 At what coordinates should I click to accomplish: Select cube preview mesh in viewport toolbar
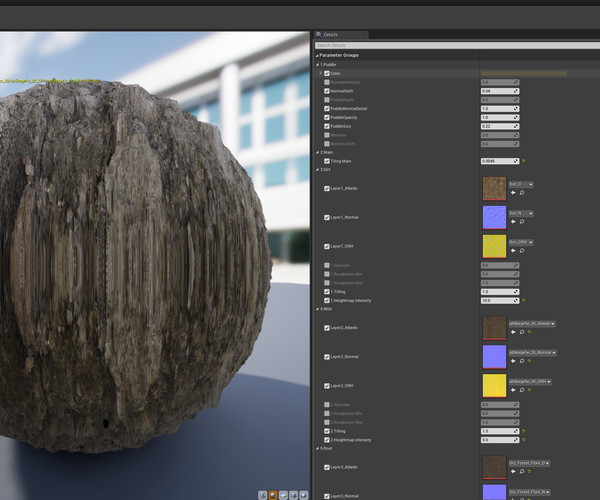pyautogui.click(x=293, y=495)
